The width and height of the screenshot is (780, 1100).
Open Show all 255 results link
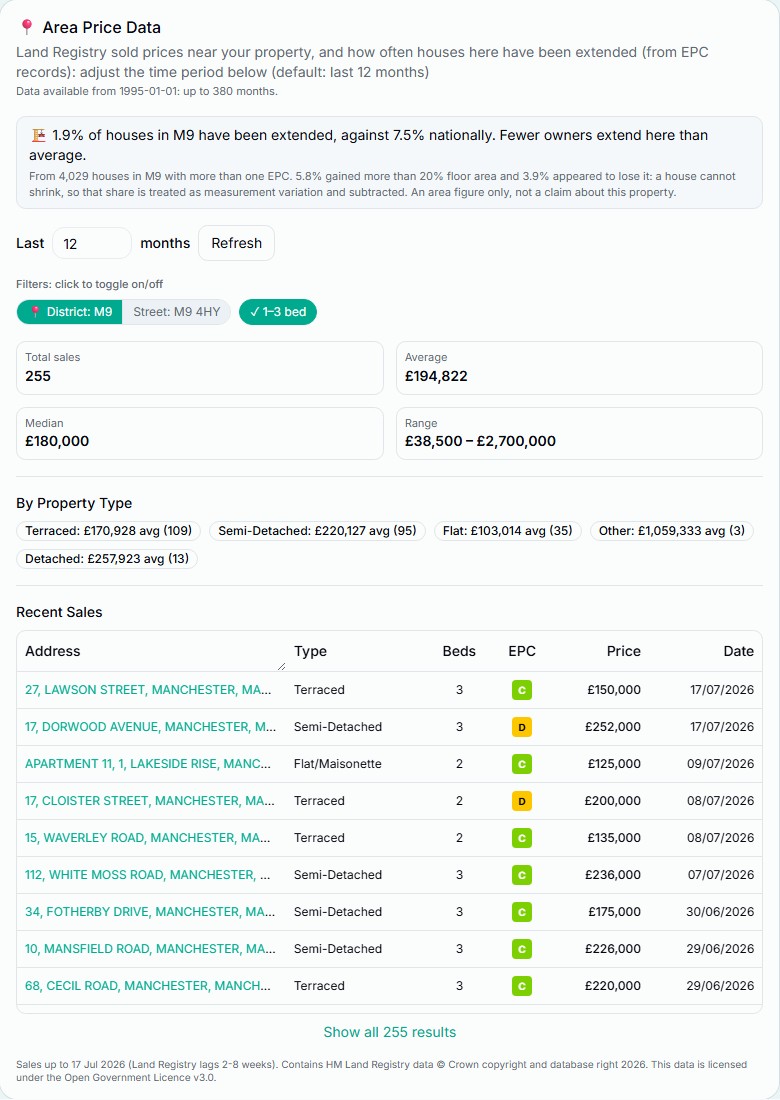click(389, 1032)
